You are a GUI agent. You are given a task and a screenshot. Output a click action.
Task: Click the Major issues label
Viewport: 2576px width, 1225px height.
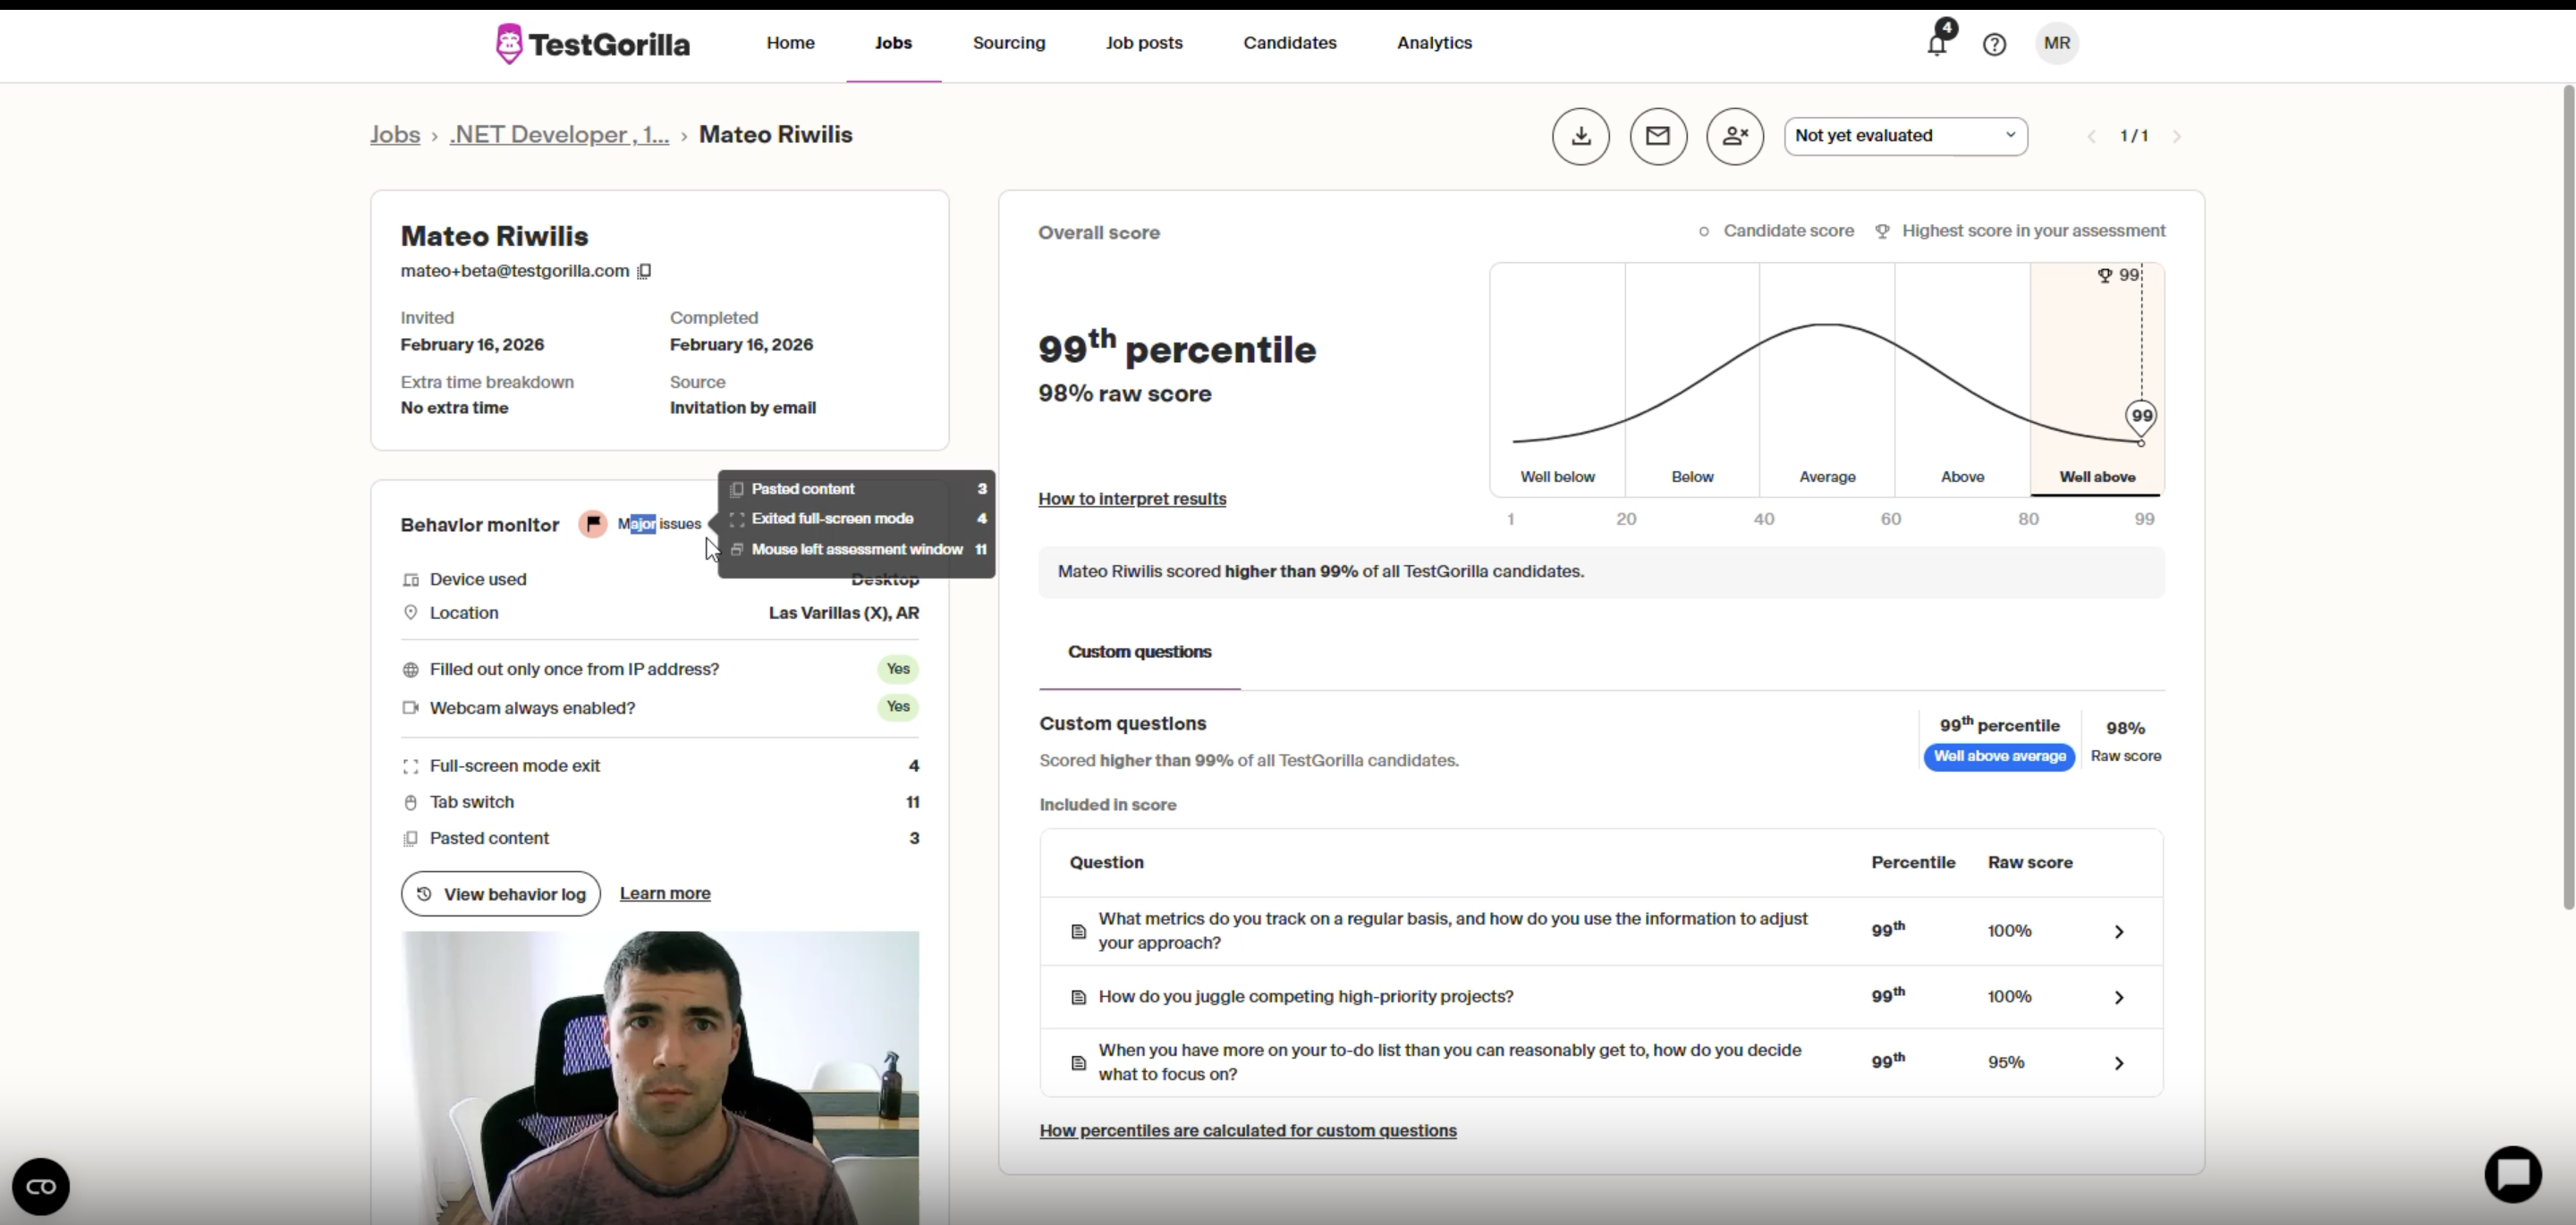click(659, 524)
